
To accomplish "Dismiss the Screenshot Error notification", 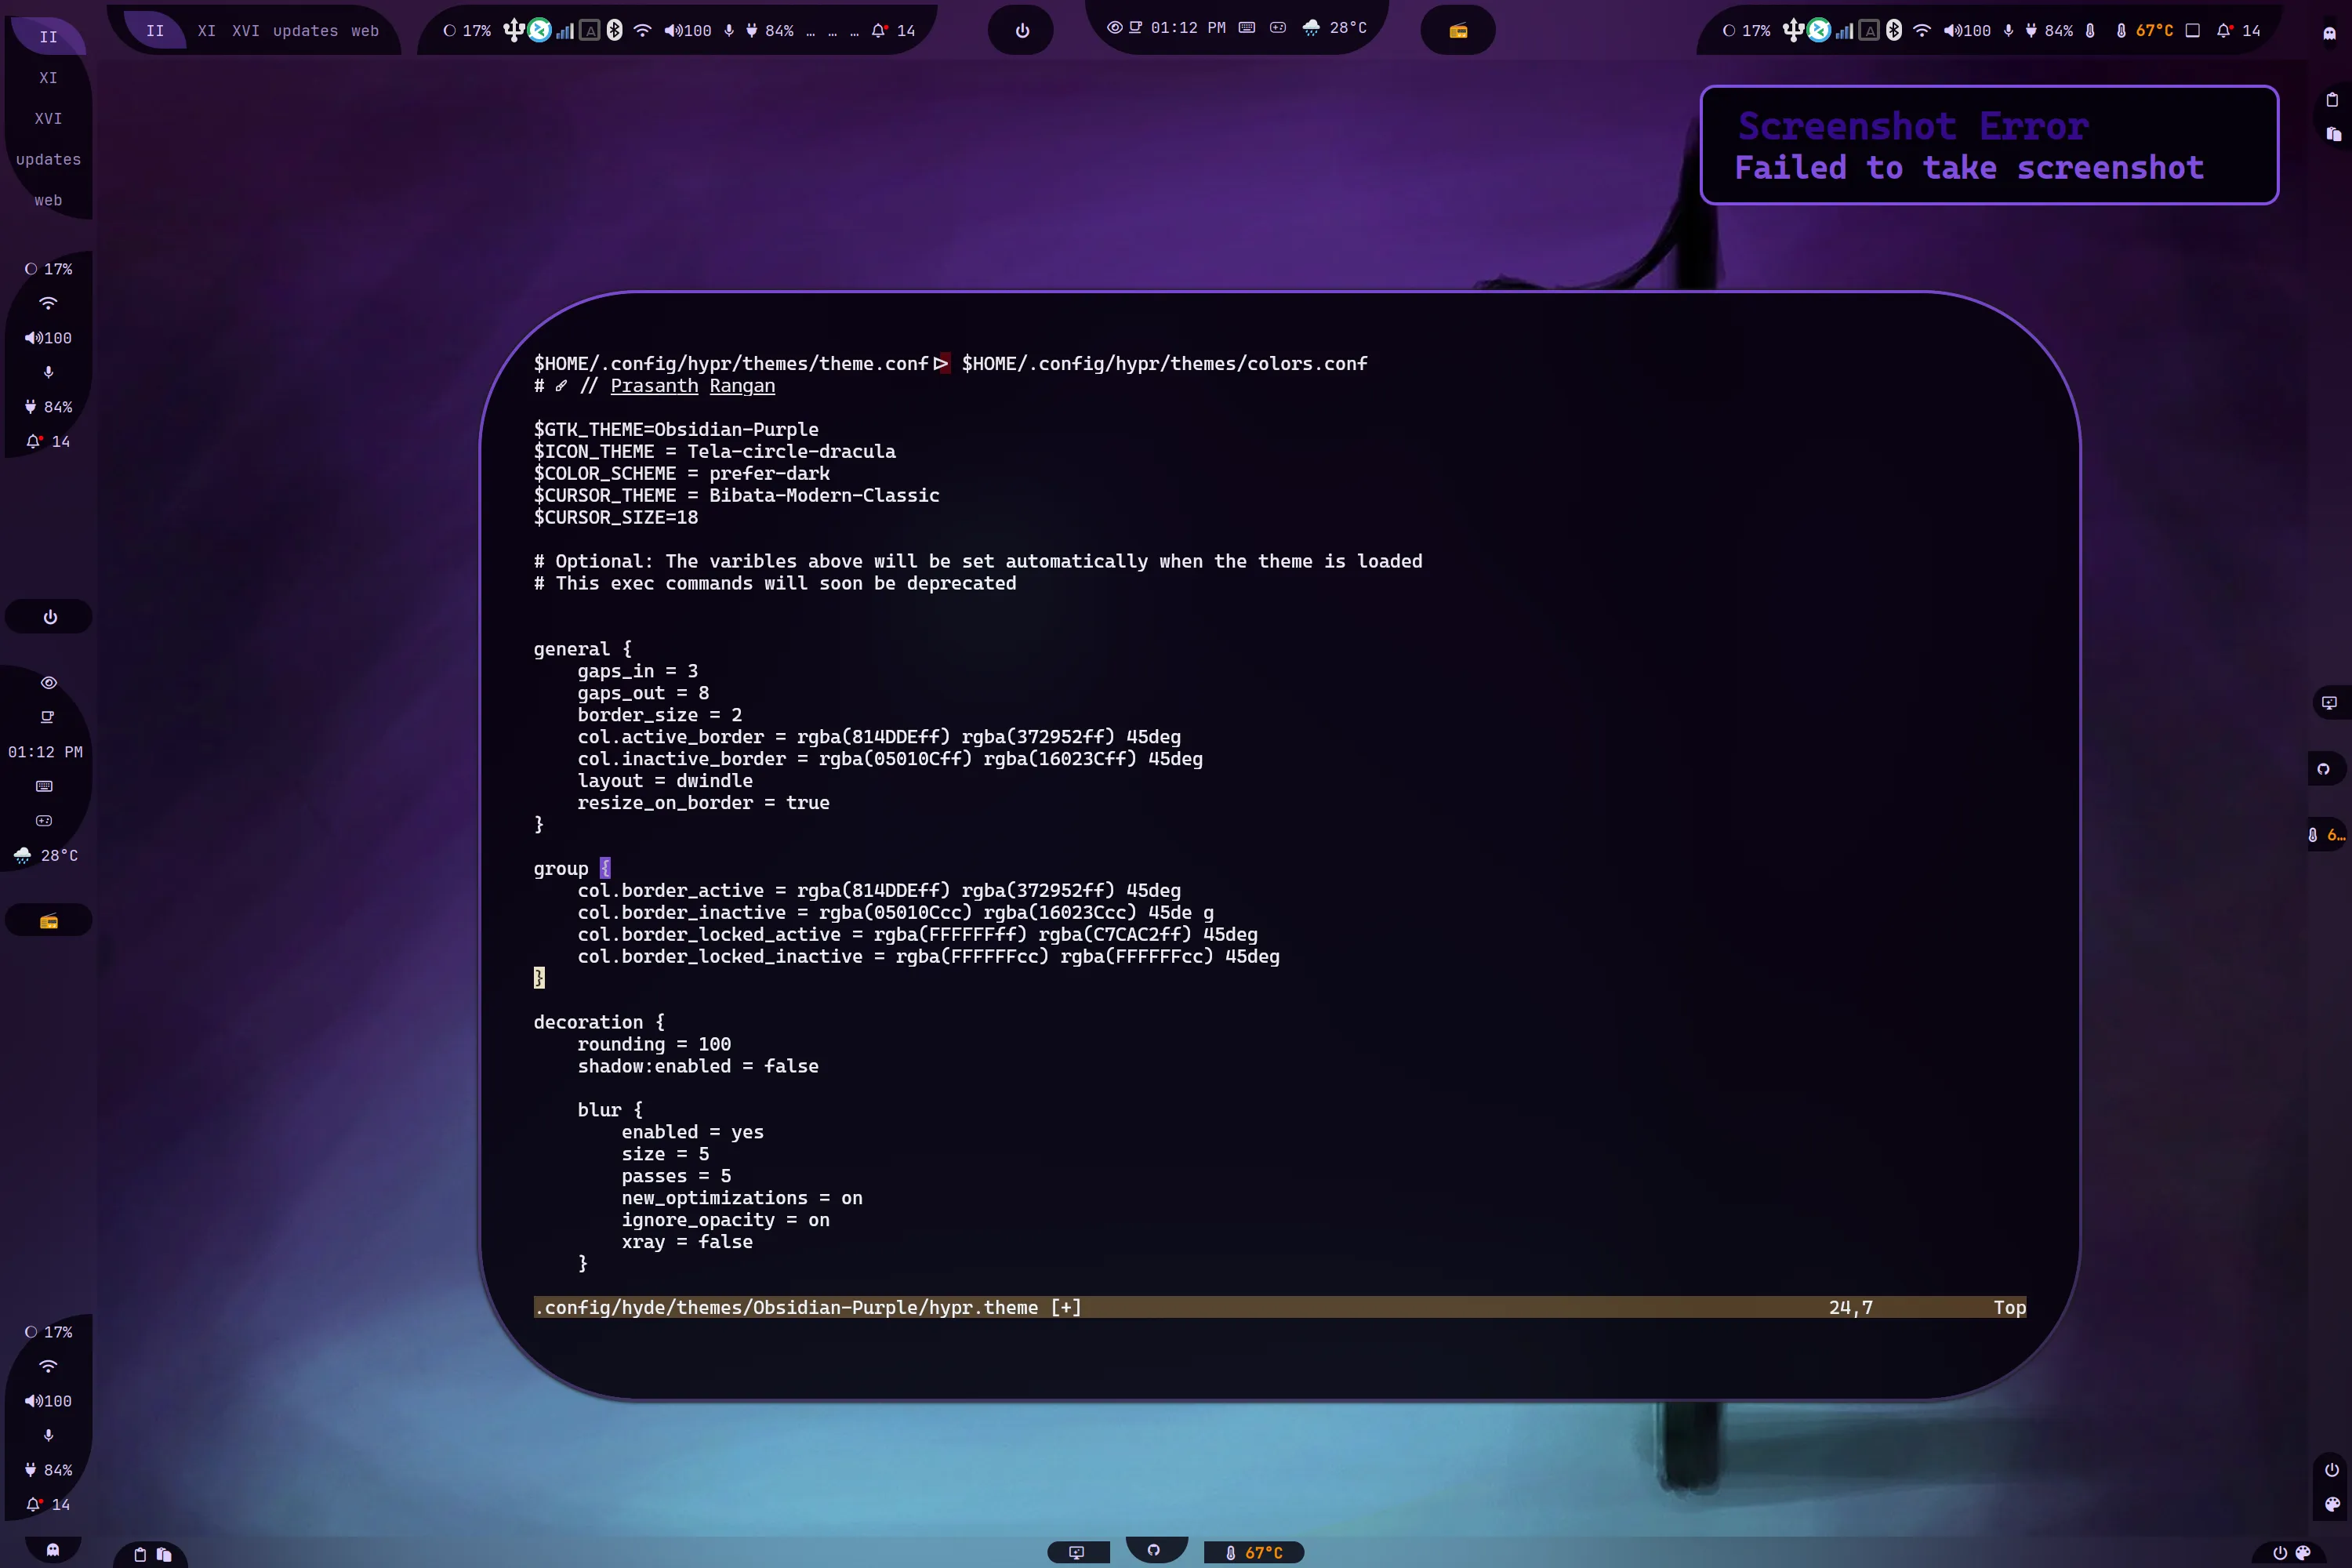I will pyautogui.click(x=1988, y=146).
